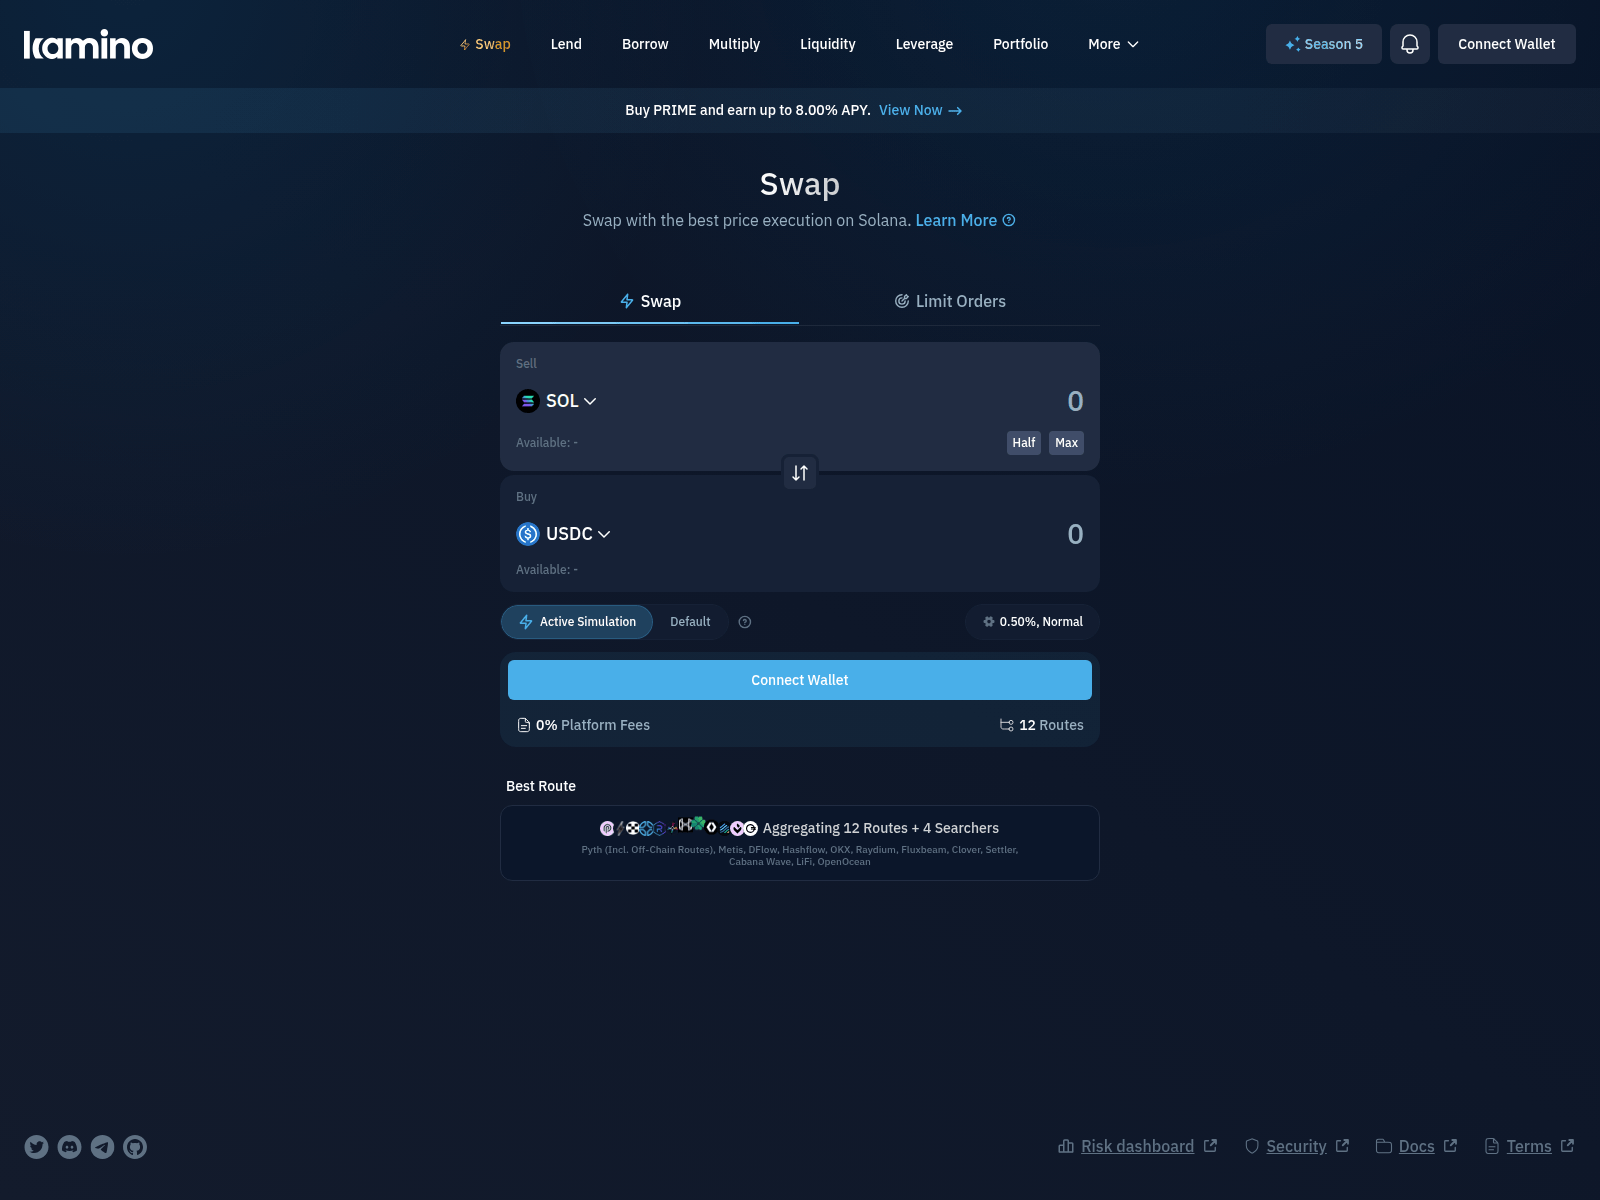Click the slippage settings gear icon
This screenshot has width=1600, height=1200.
tap(989, 622)
